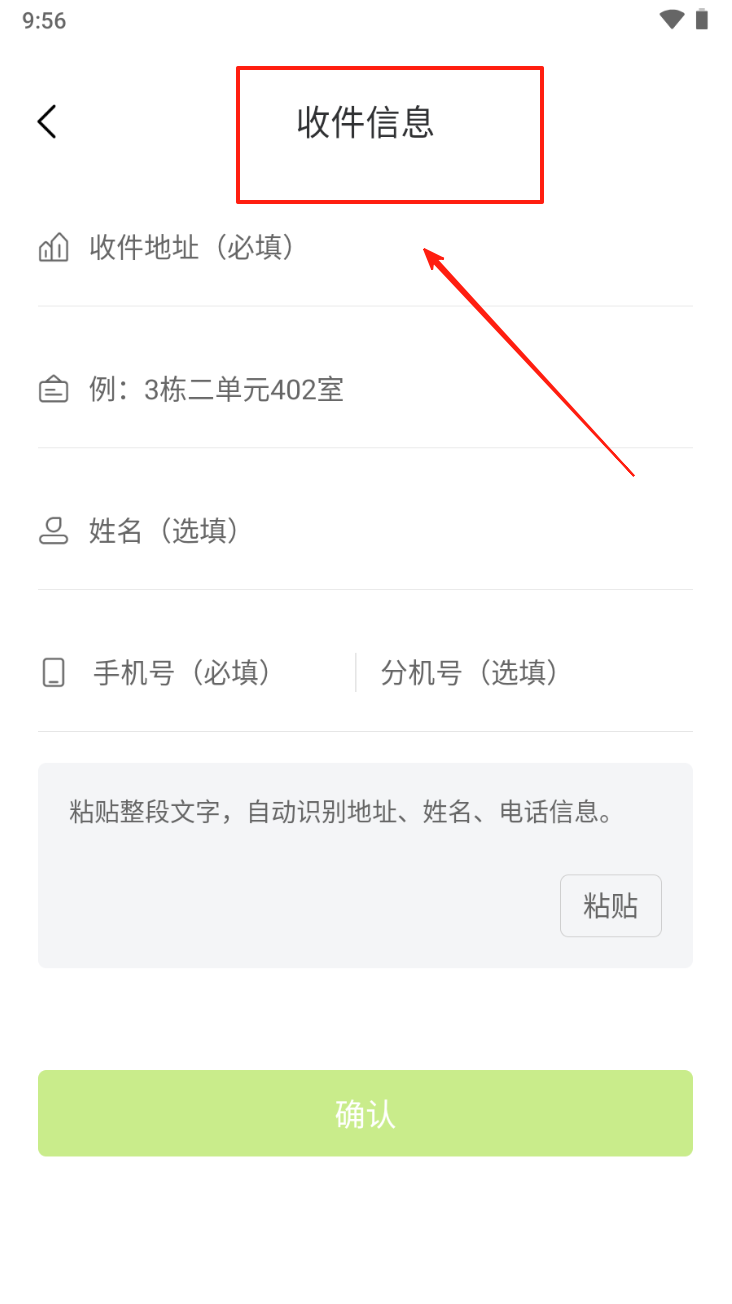Image resolution: width=732 pixels, height=1304 pixels.
Task: Focus the 例:3栋二单元402室 detail field
Action: click(365, 389)
